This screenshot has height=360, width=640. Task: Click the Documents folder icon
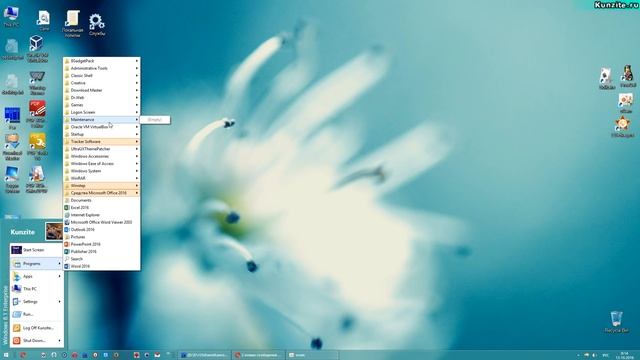[67, 200]
